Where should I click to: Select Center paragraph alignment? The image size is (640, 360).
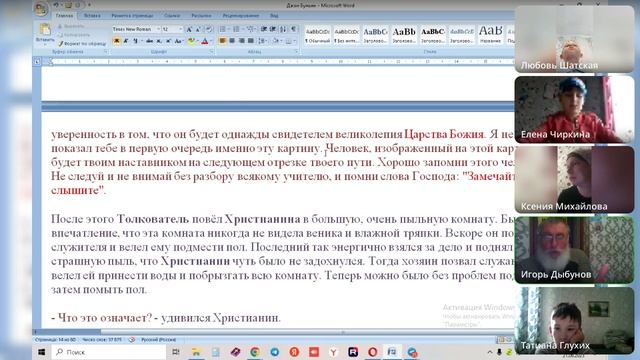(x=232, y=41)
